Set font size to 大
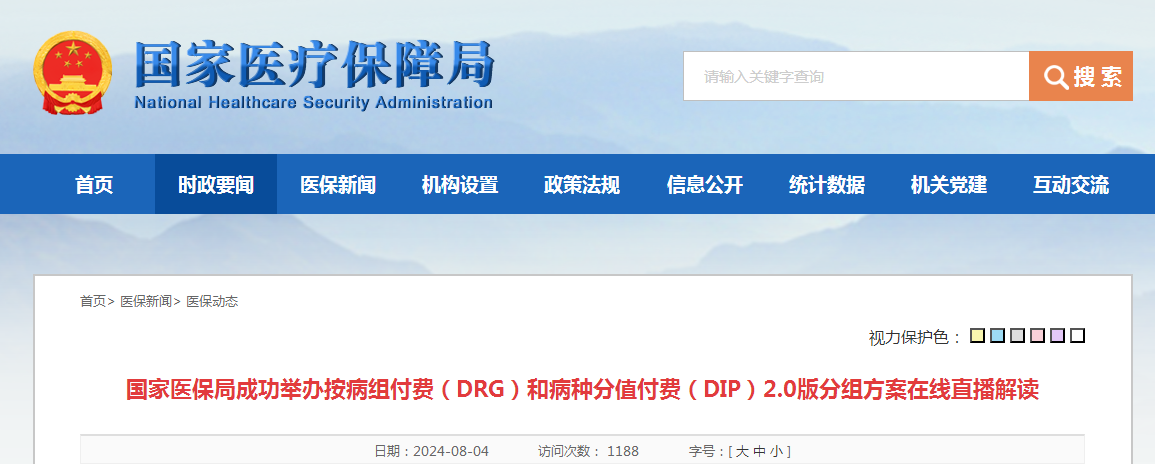Image resolution: width=1155 pixels, height=464 pixels. [x=742, y=451]
